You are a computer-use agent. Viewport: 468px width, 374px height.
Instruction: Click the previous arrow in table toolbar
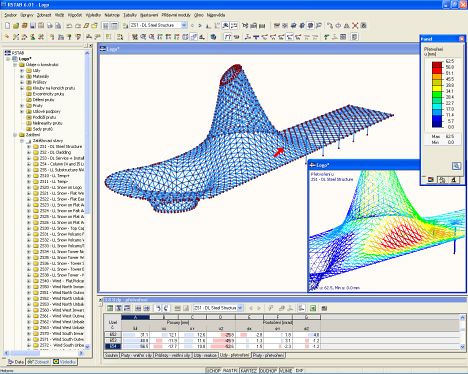click(x=251, y=308)
